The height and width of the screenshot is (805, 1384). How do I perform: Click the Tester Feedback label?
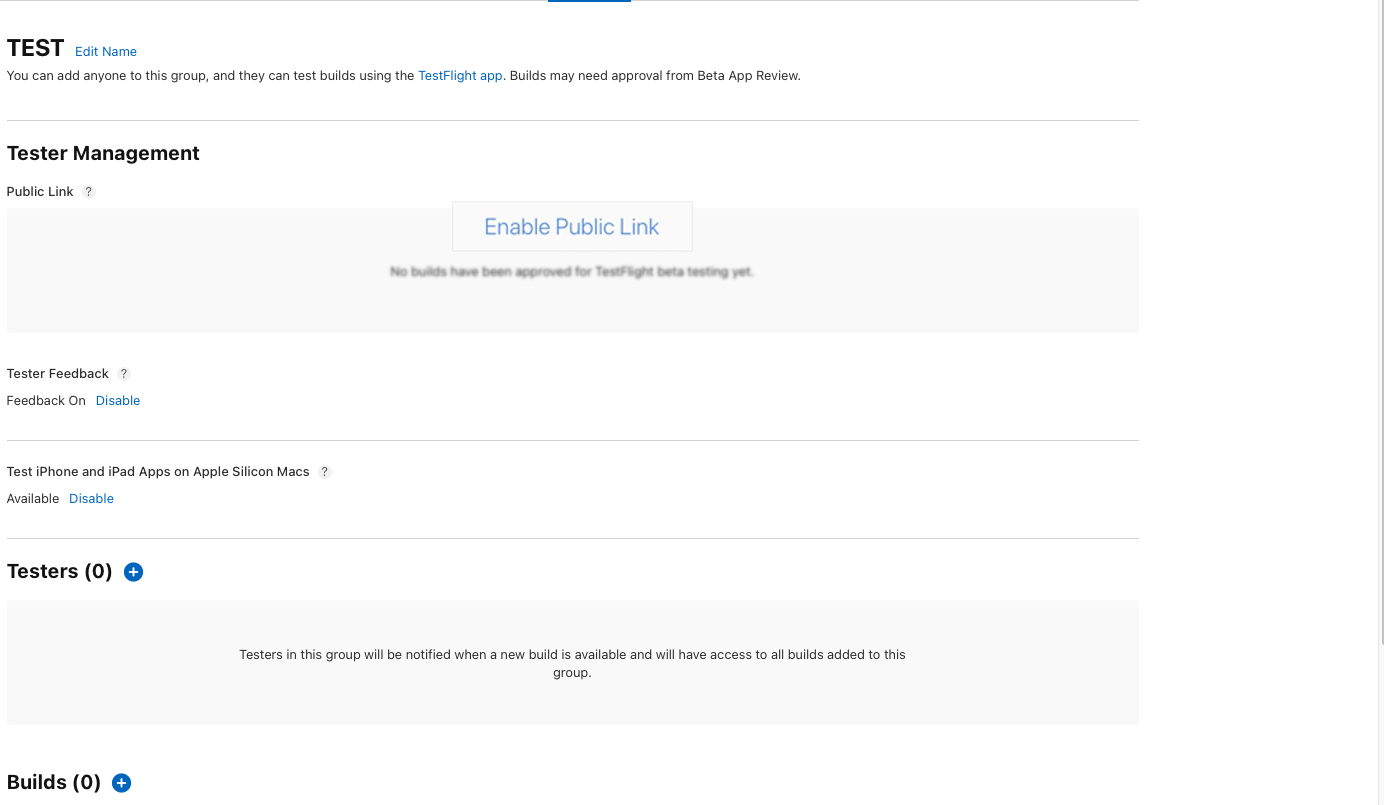click(58, 373)
